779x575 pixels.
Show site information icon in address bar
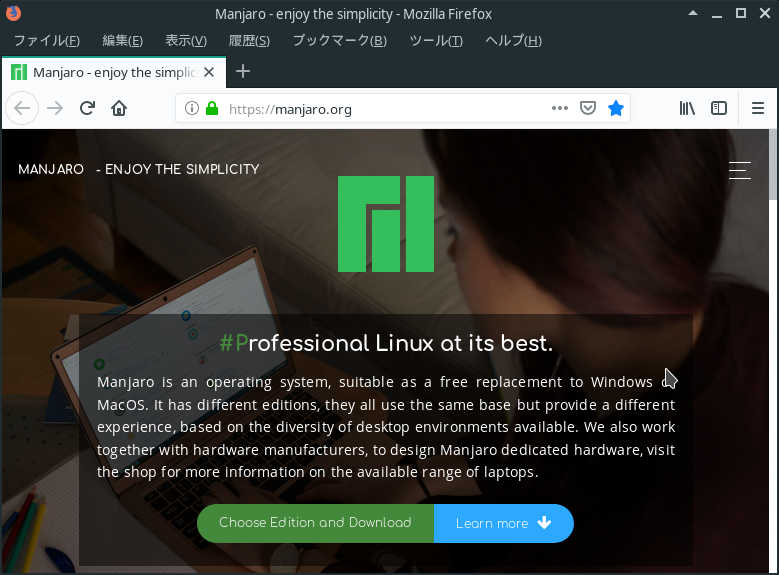coord(192,108)
